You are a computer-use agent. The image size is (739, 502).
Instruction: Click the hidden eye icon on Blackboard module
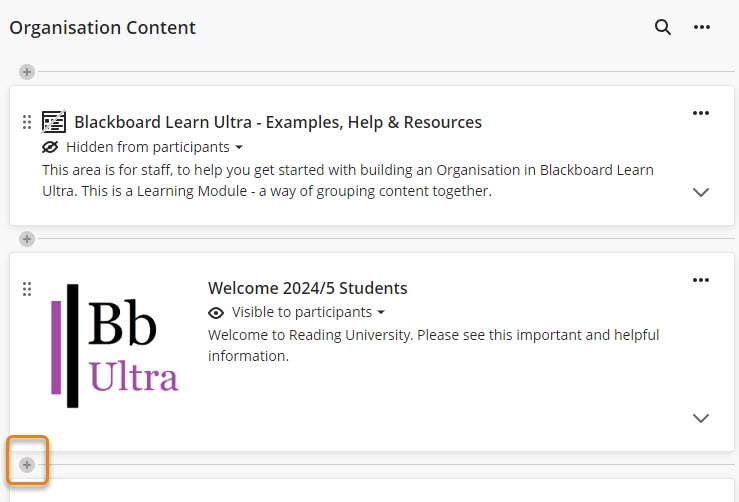click(x=51, y=146)
